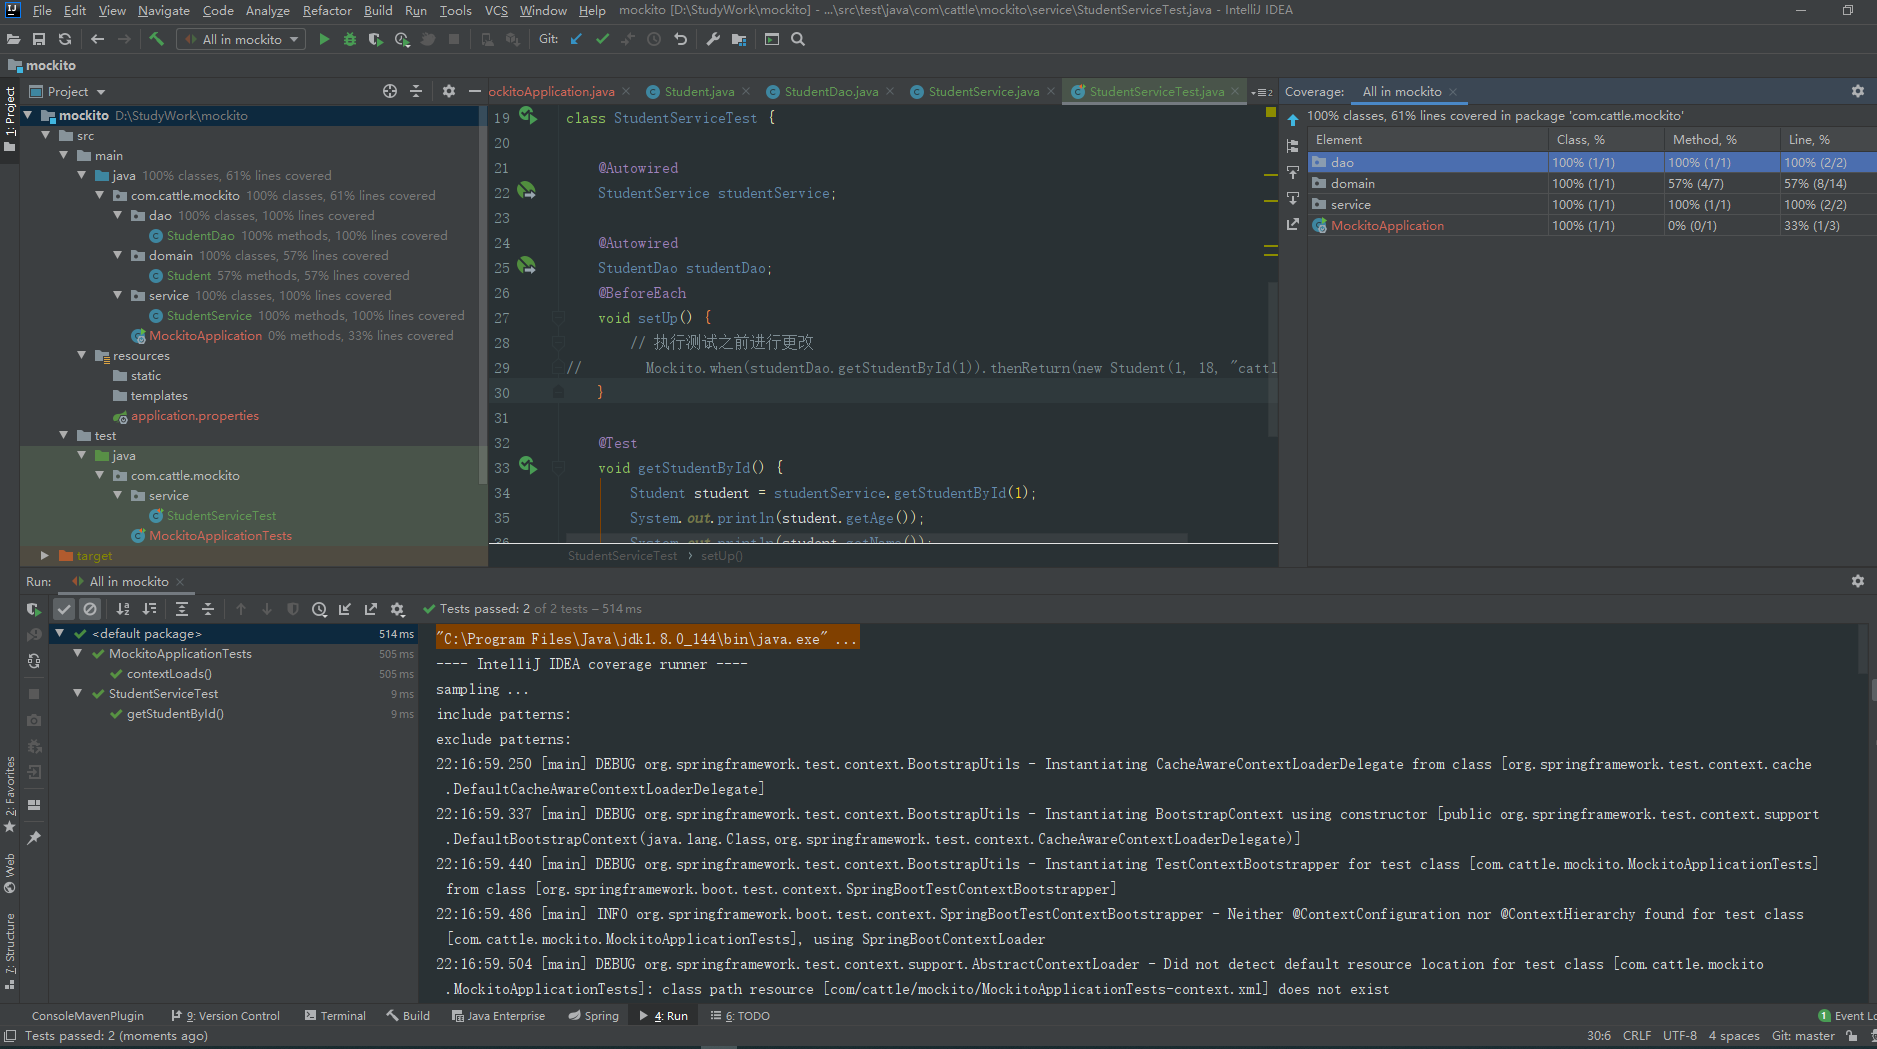Screen dimensions: 1877x1049
Task: Collapse the dao package node
Action: pos(118,216)
